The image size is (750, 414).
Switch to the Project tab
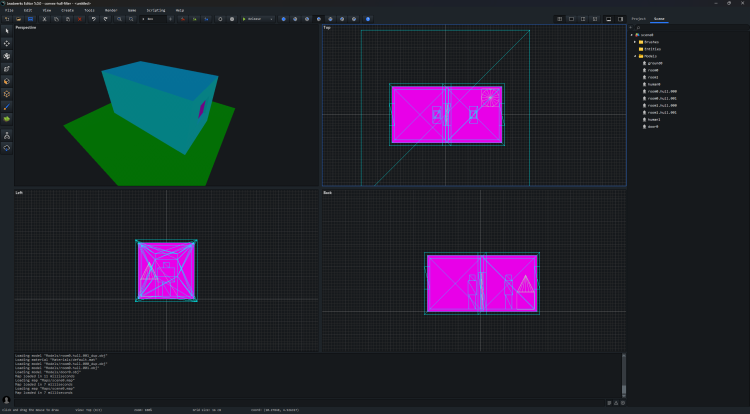pyautogui.click(x=638, y=19)
